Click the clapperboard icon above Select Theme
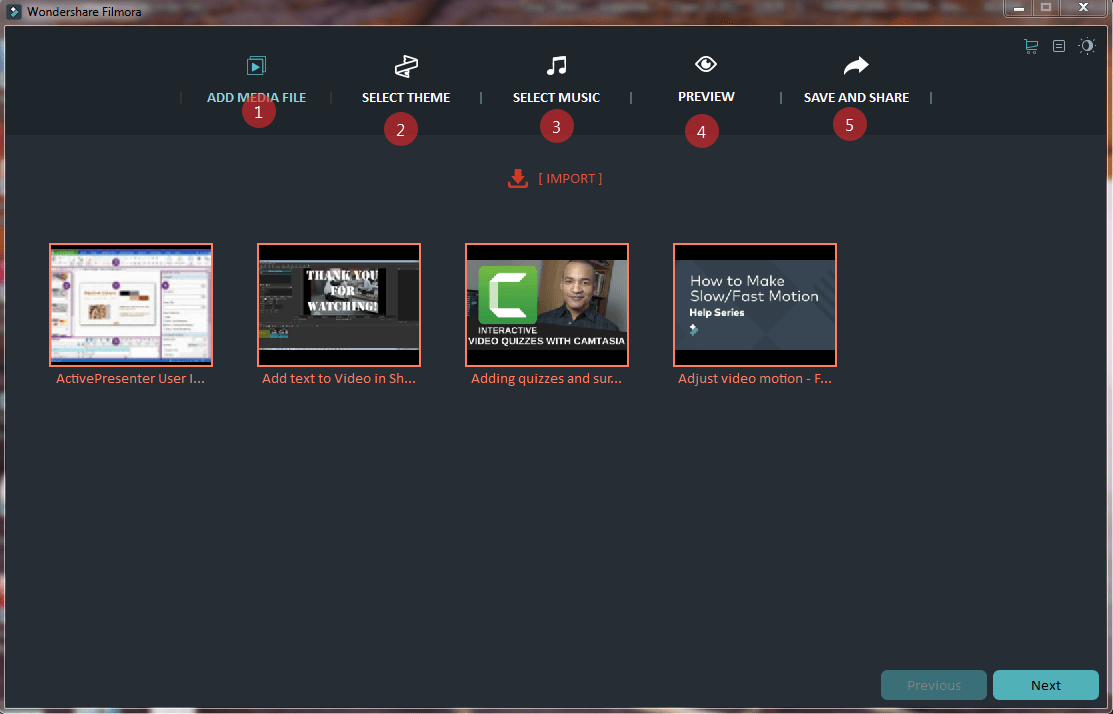The image size is (1113, 714). pyautogui.click(x=406, y=64)
